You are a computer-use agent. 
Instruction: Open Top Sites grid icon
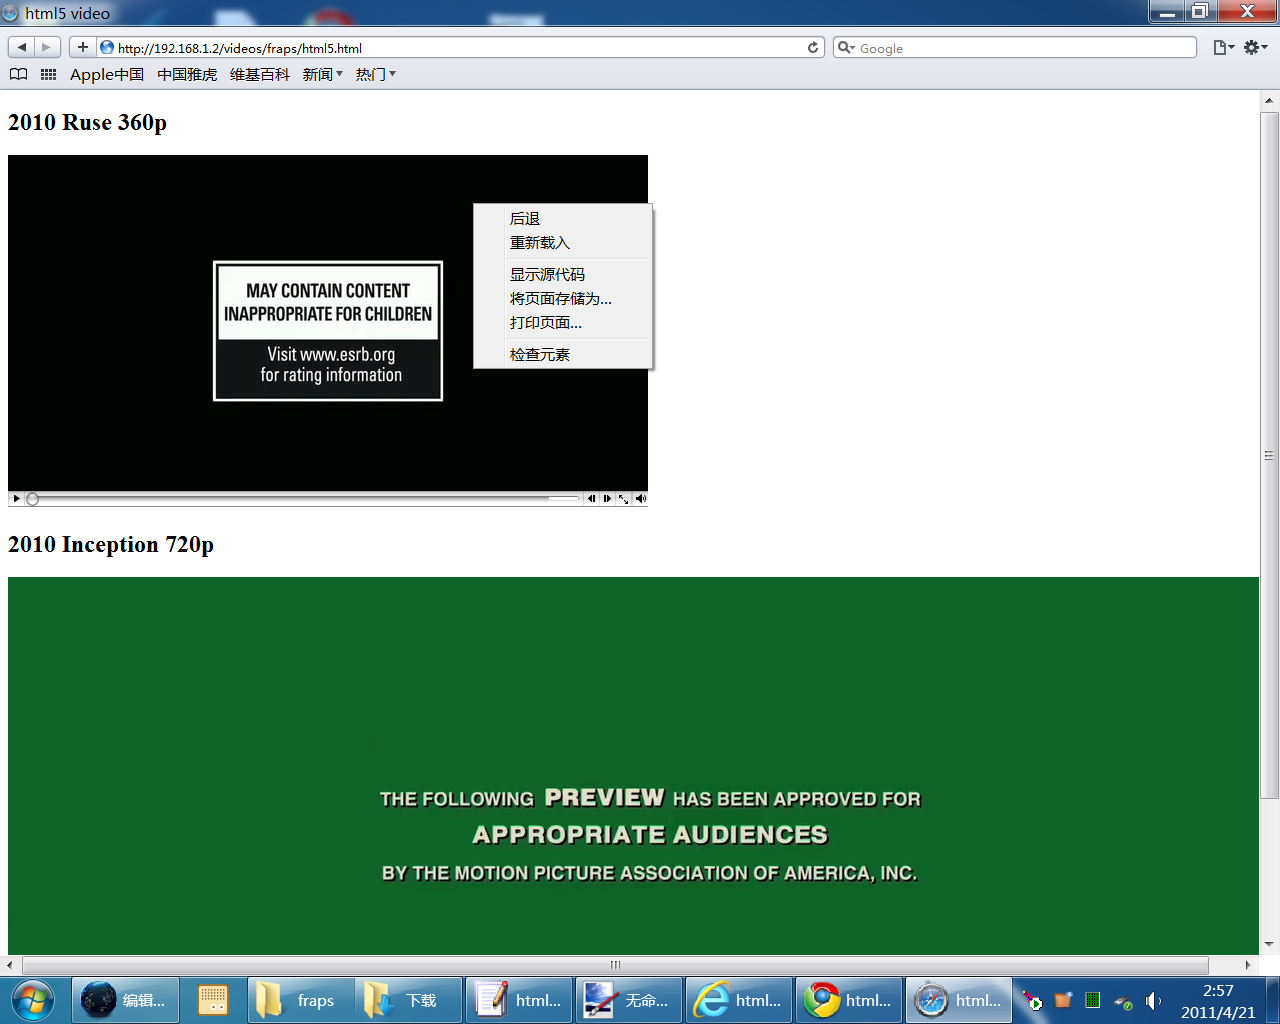click(48, 74)
